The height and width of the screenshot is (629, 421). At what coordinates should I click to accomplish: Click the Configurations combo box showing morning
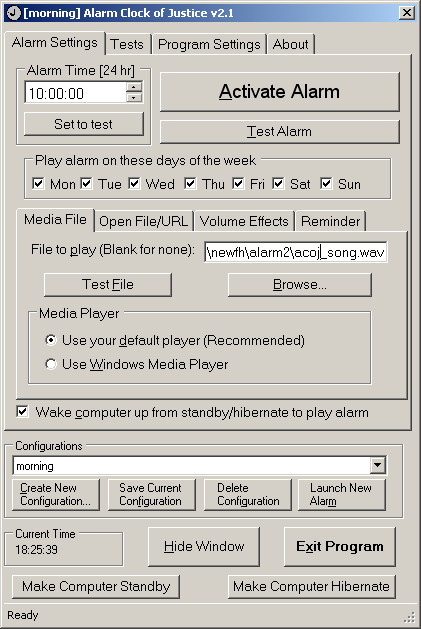(x=199, y=466)
